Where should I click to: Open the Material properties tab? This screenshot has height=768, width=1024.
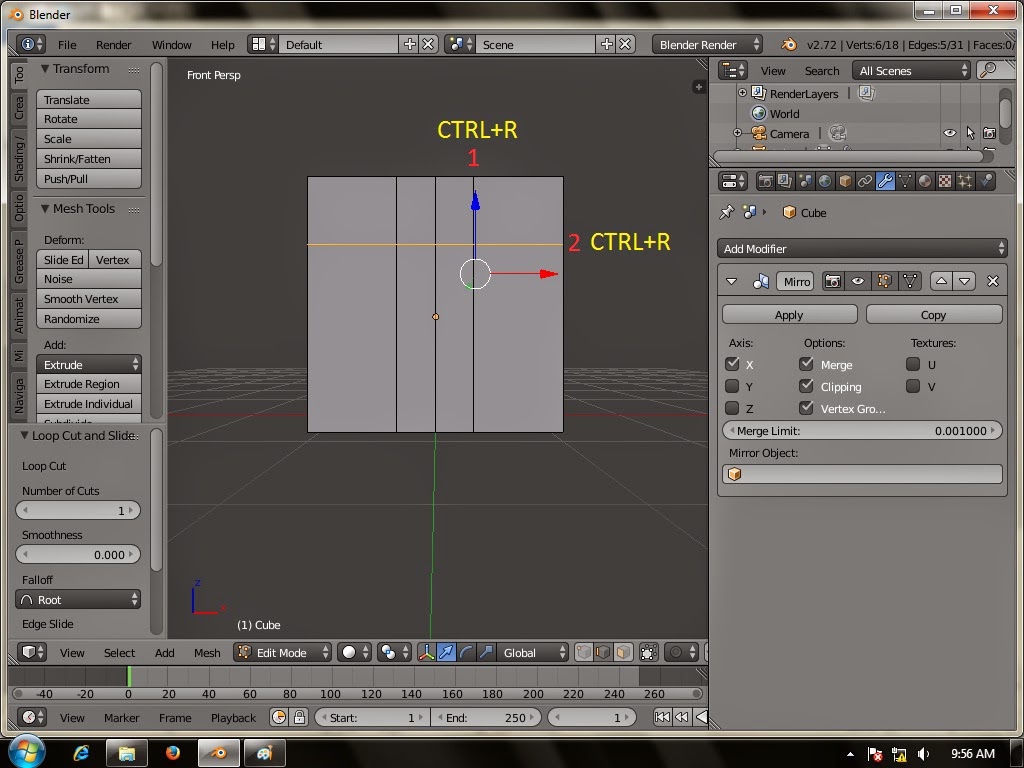(925, 181)
